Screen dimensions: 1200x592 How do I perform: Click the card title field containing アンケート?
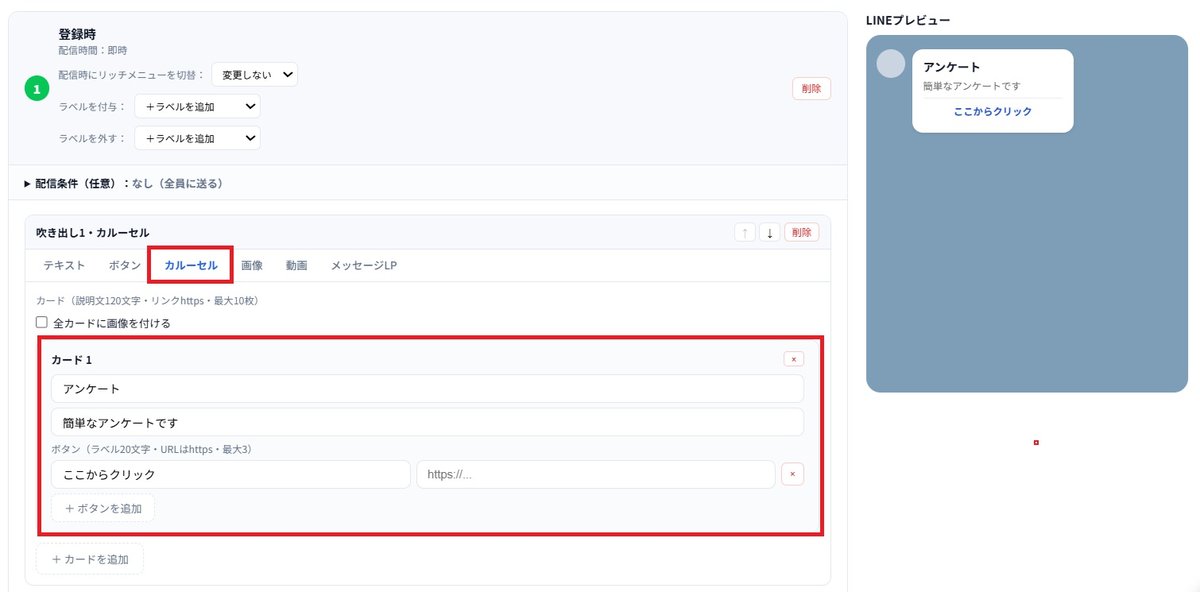[x=427, y=389]
